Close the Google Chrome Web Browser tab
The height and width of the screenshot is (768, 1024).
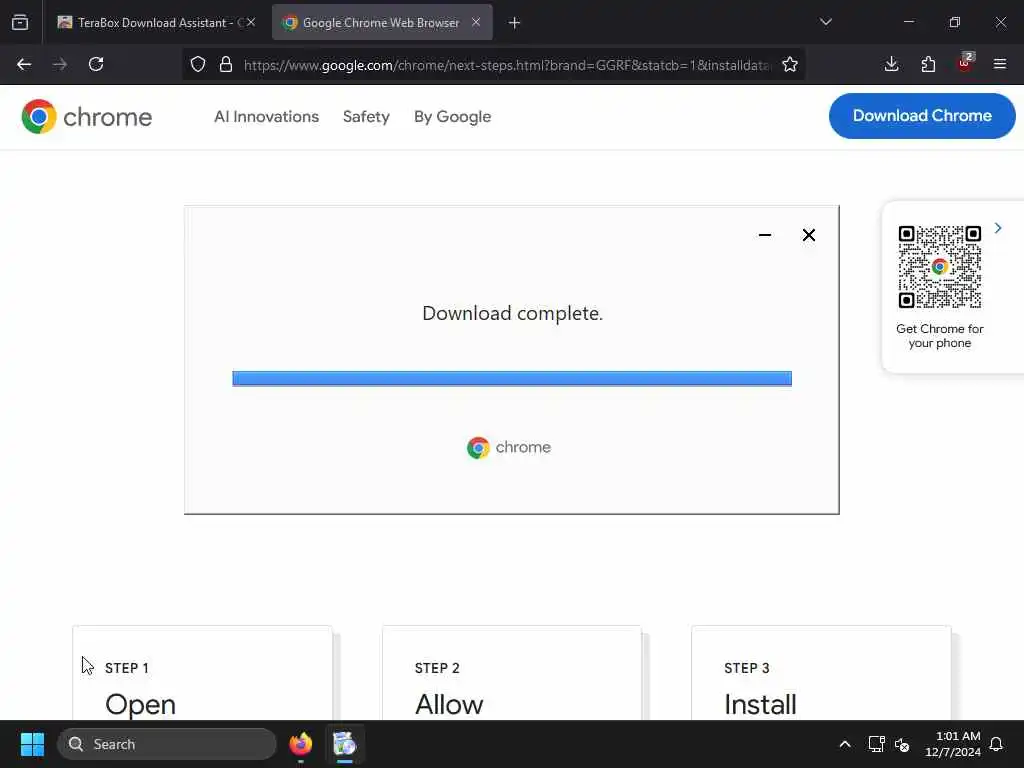(x=476, y=22)
